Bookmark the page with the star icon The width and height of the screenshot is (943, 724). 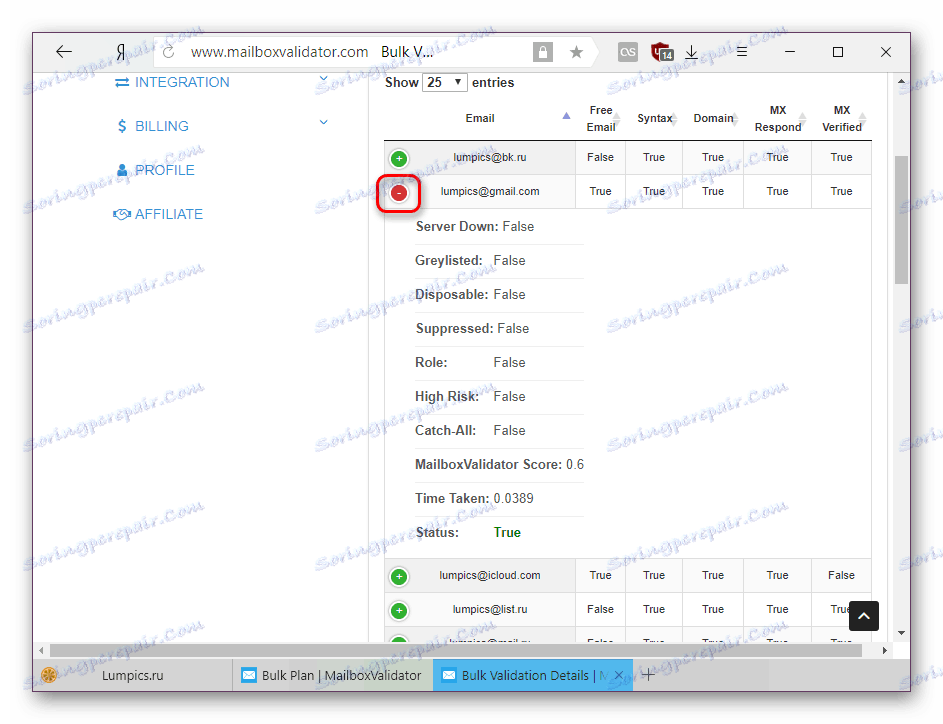point(576,52)
